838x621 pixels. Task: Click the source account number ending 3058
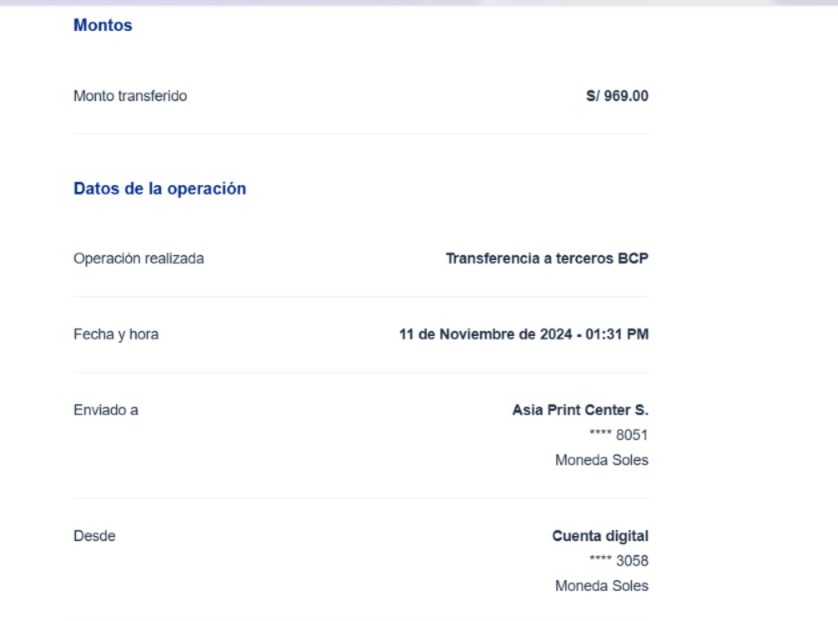[619, 561]
